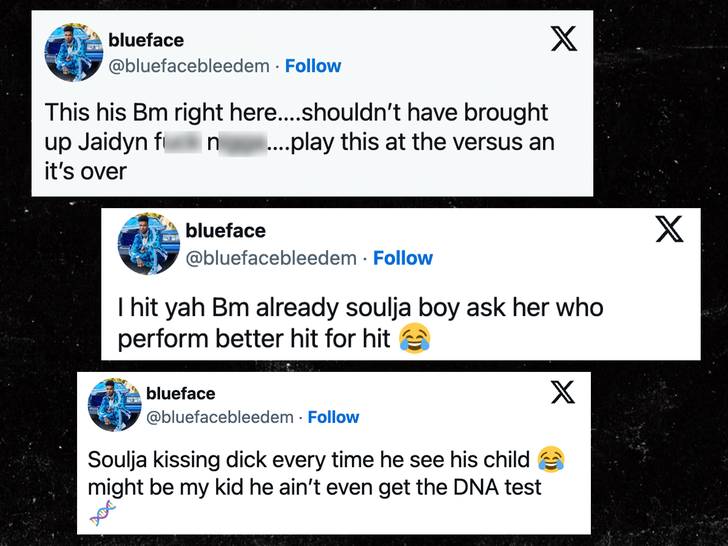Click the blueface display name on the DNA test tweet
728x546 pixels.
(180, 394)
